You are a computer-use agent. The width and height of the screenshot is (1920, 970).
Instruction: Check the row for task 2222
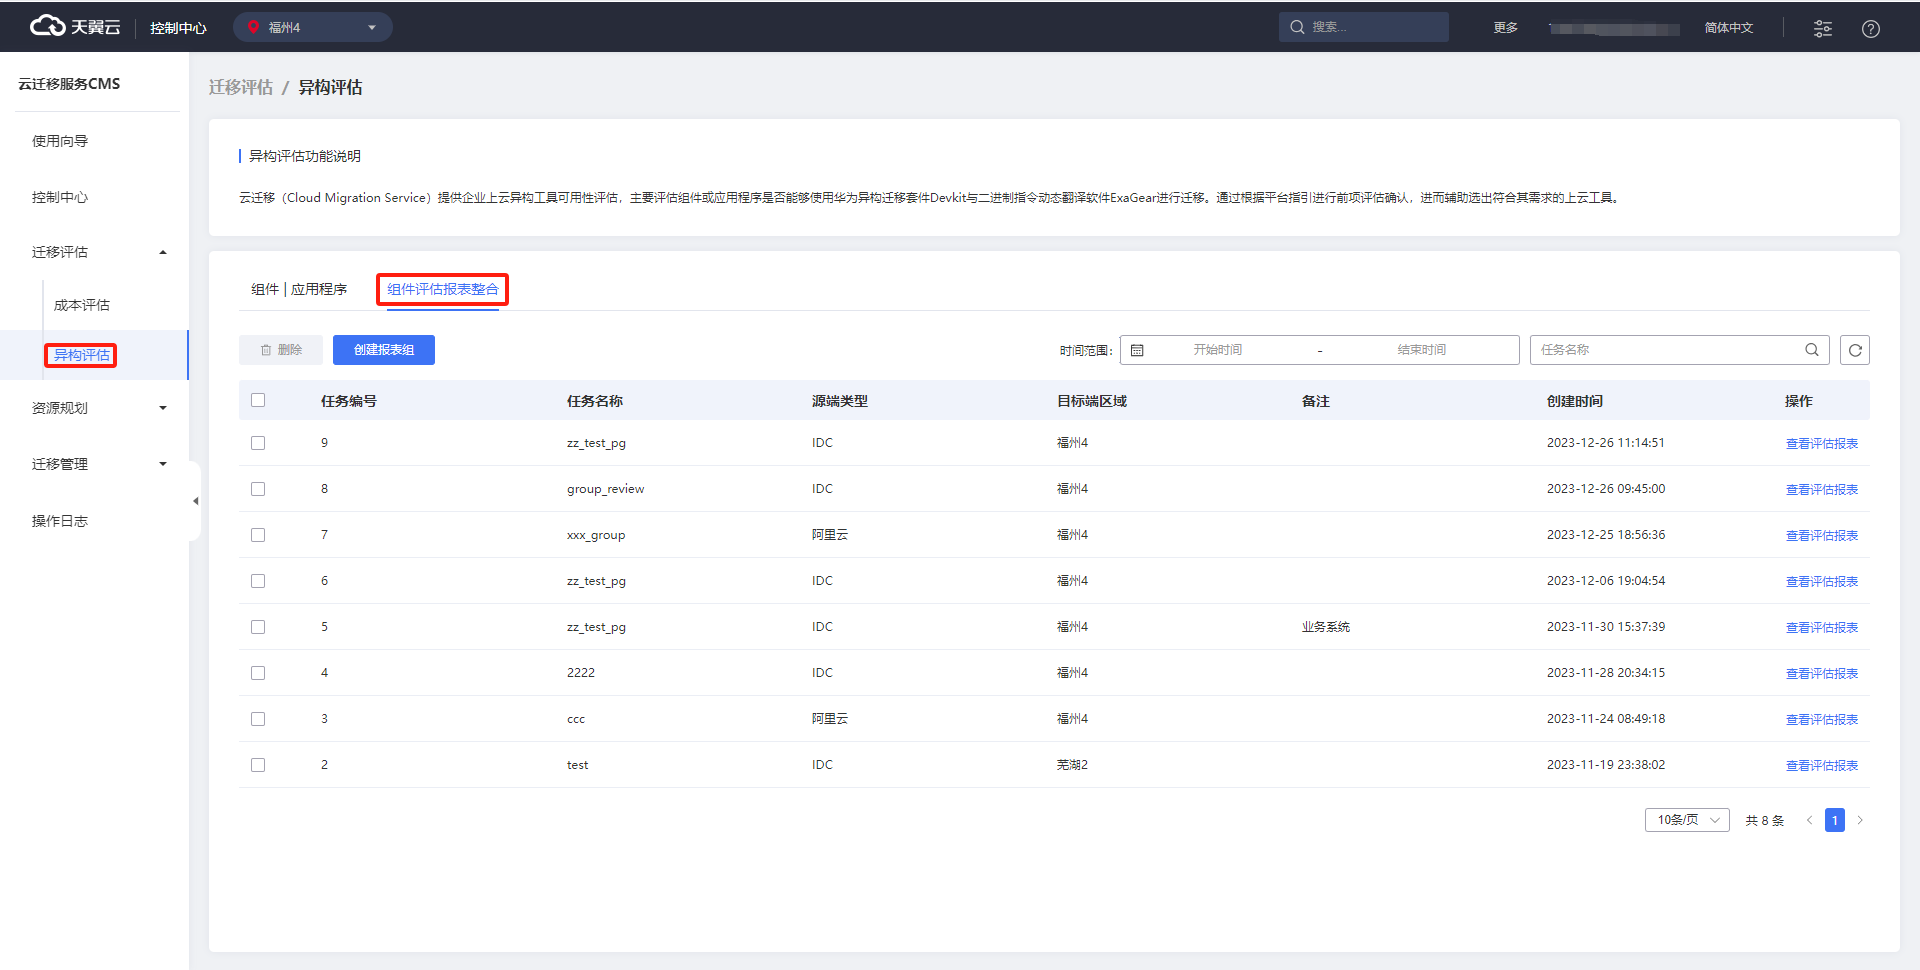pos(258,673)
